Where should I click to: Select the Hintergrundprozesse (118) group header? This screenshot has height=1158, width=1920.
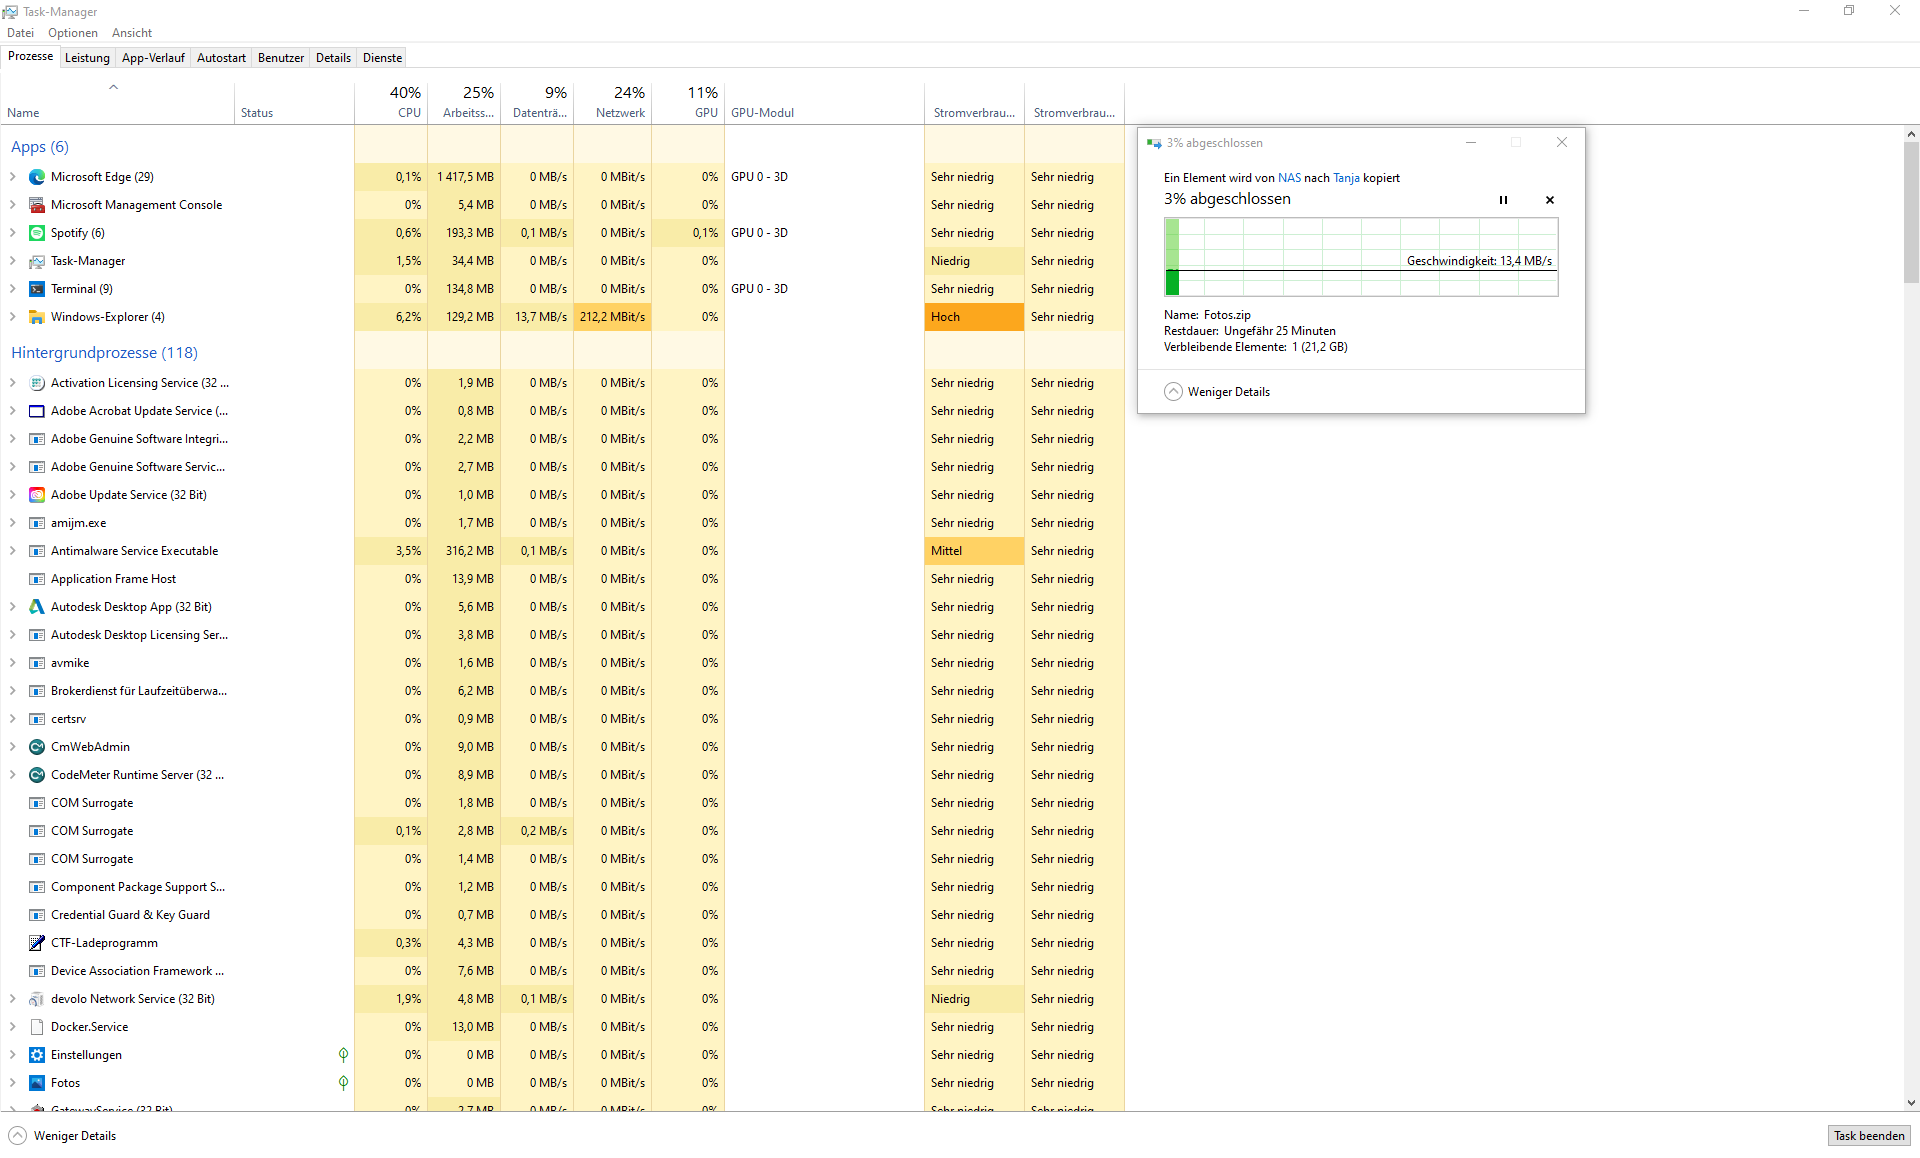pyautogui.click(x=104, y=353)
